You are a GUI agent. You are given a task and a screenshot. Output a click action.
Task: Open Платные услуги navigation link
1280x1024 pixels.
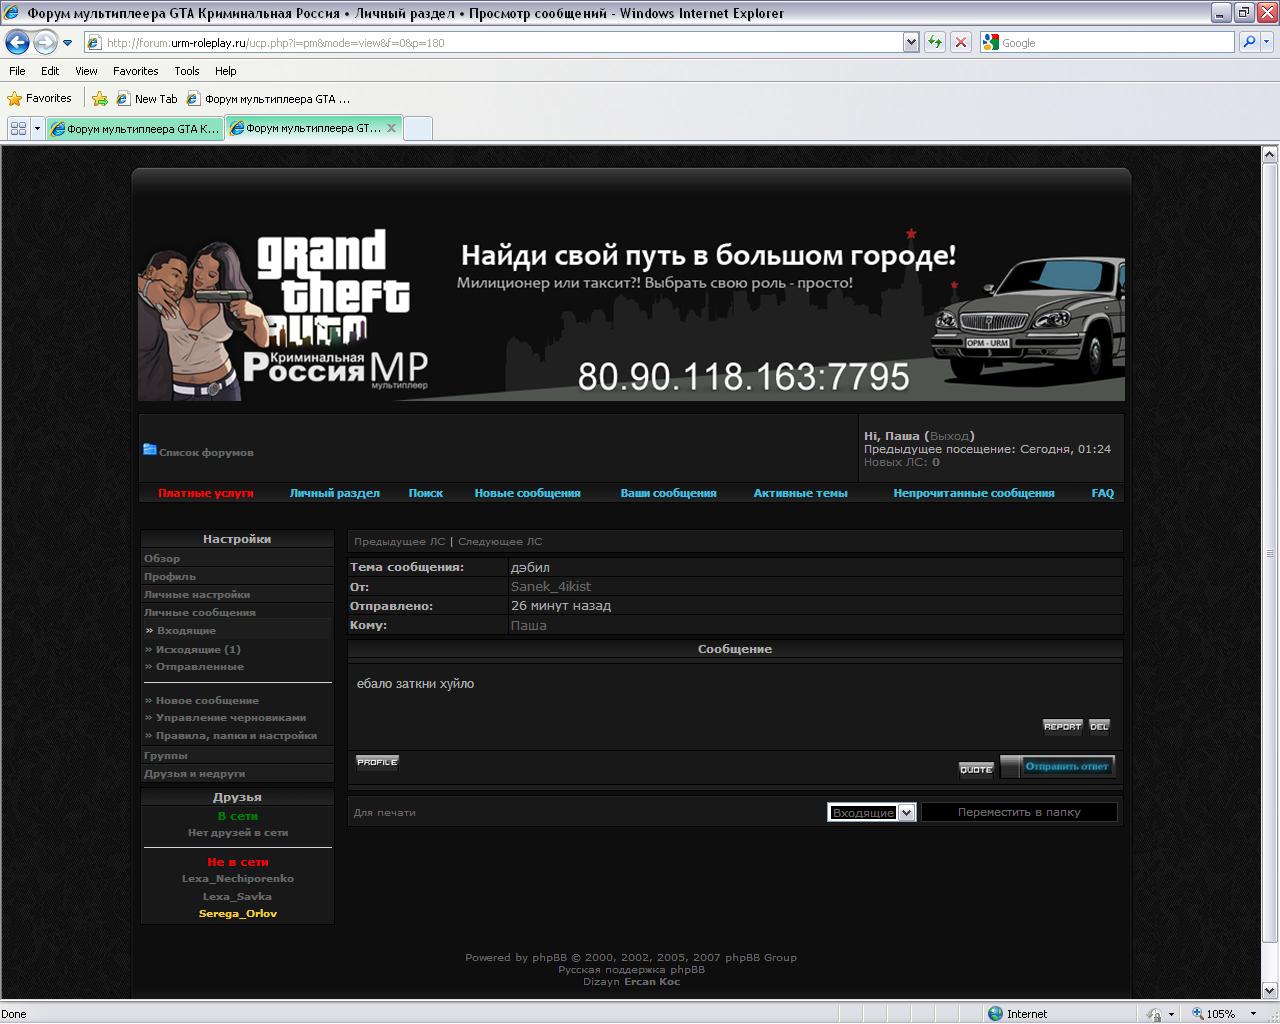pyautogui.click(x=206, y=493)
